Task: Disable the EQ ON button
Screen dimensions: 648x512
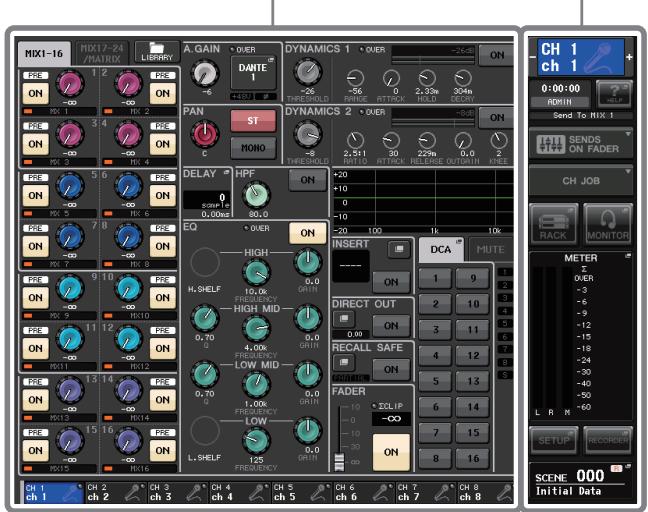Action: pos(307,233)
